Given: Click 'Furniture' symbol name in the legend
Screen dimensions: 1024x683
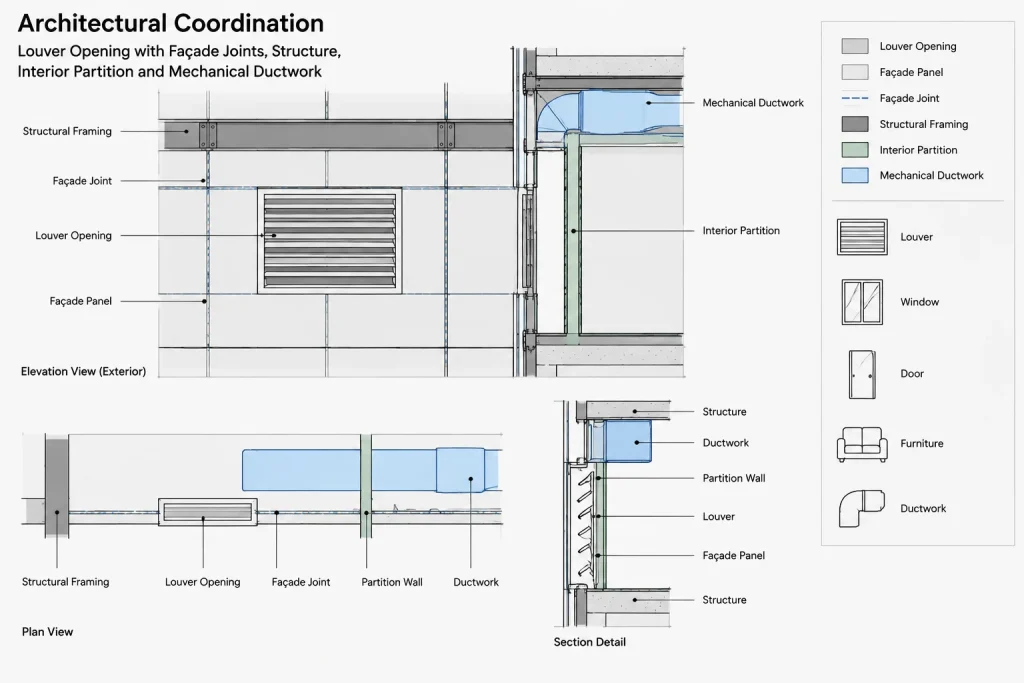Looking at the screenshot, I should tap(921, 444).
